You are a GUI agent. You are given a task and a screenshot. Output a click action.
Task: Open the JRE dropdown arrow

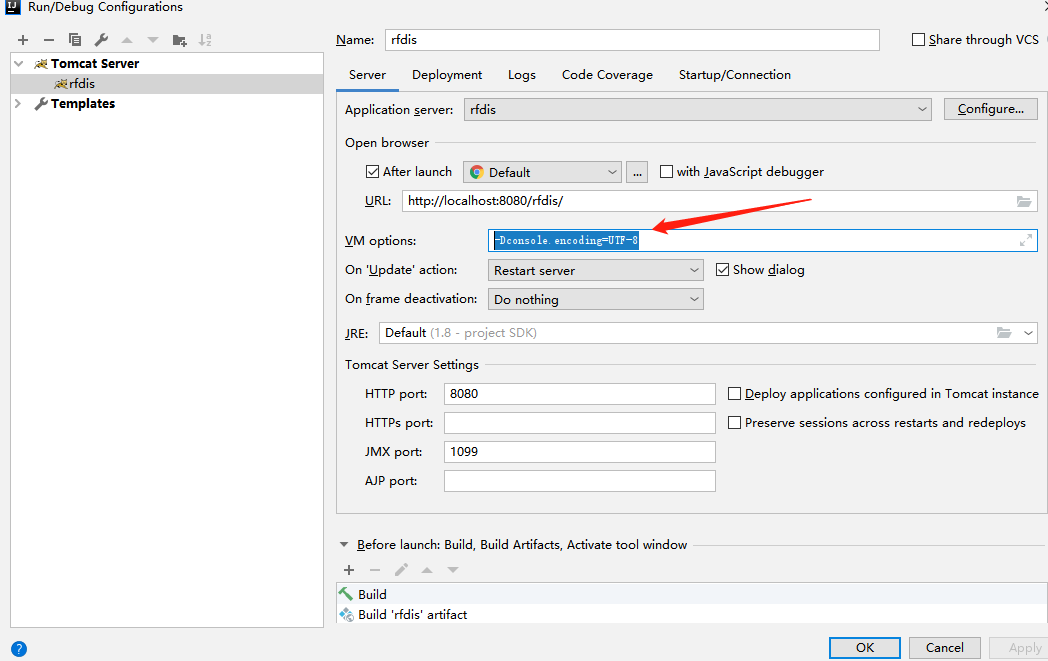point(1028,333)
